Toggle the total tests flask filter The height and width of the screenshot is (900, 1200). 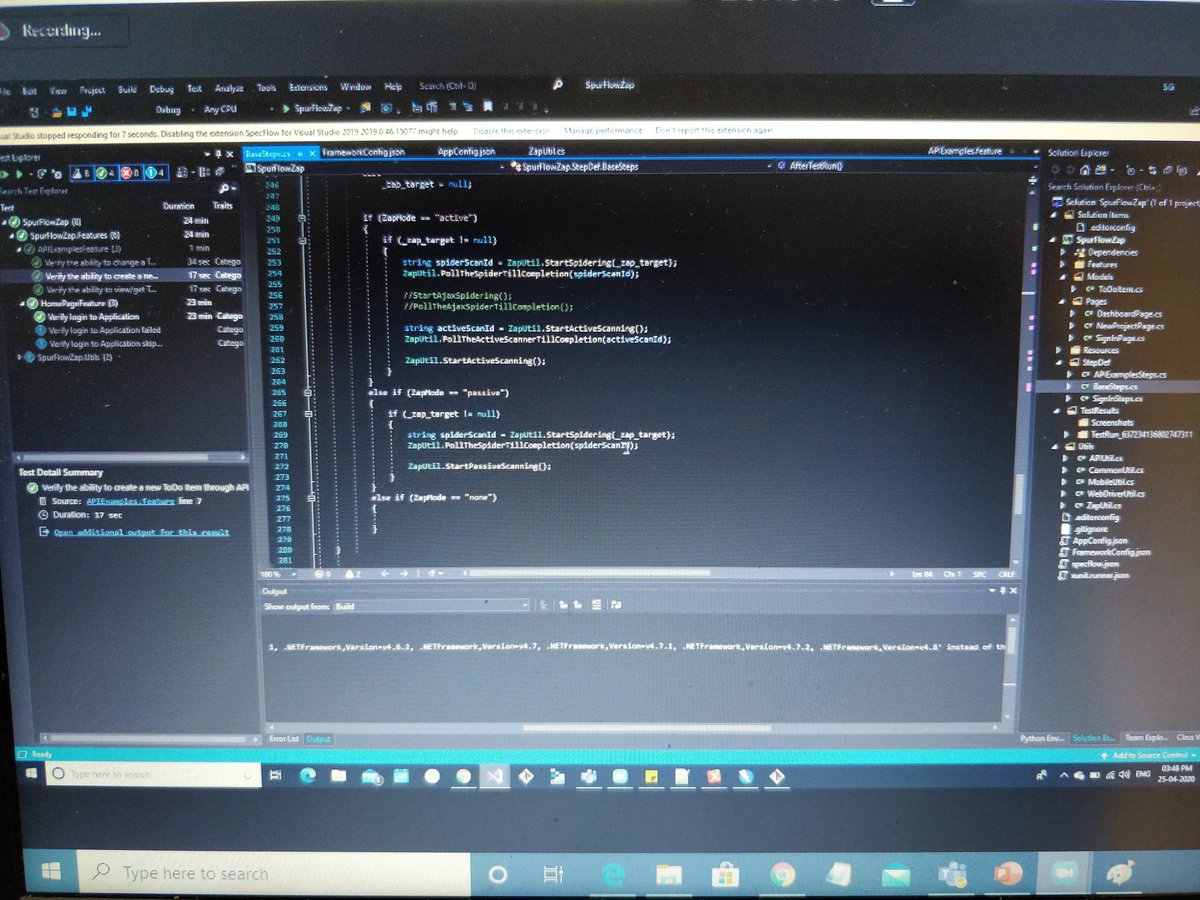[80, 174]
